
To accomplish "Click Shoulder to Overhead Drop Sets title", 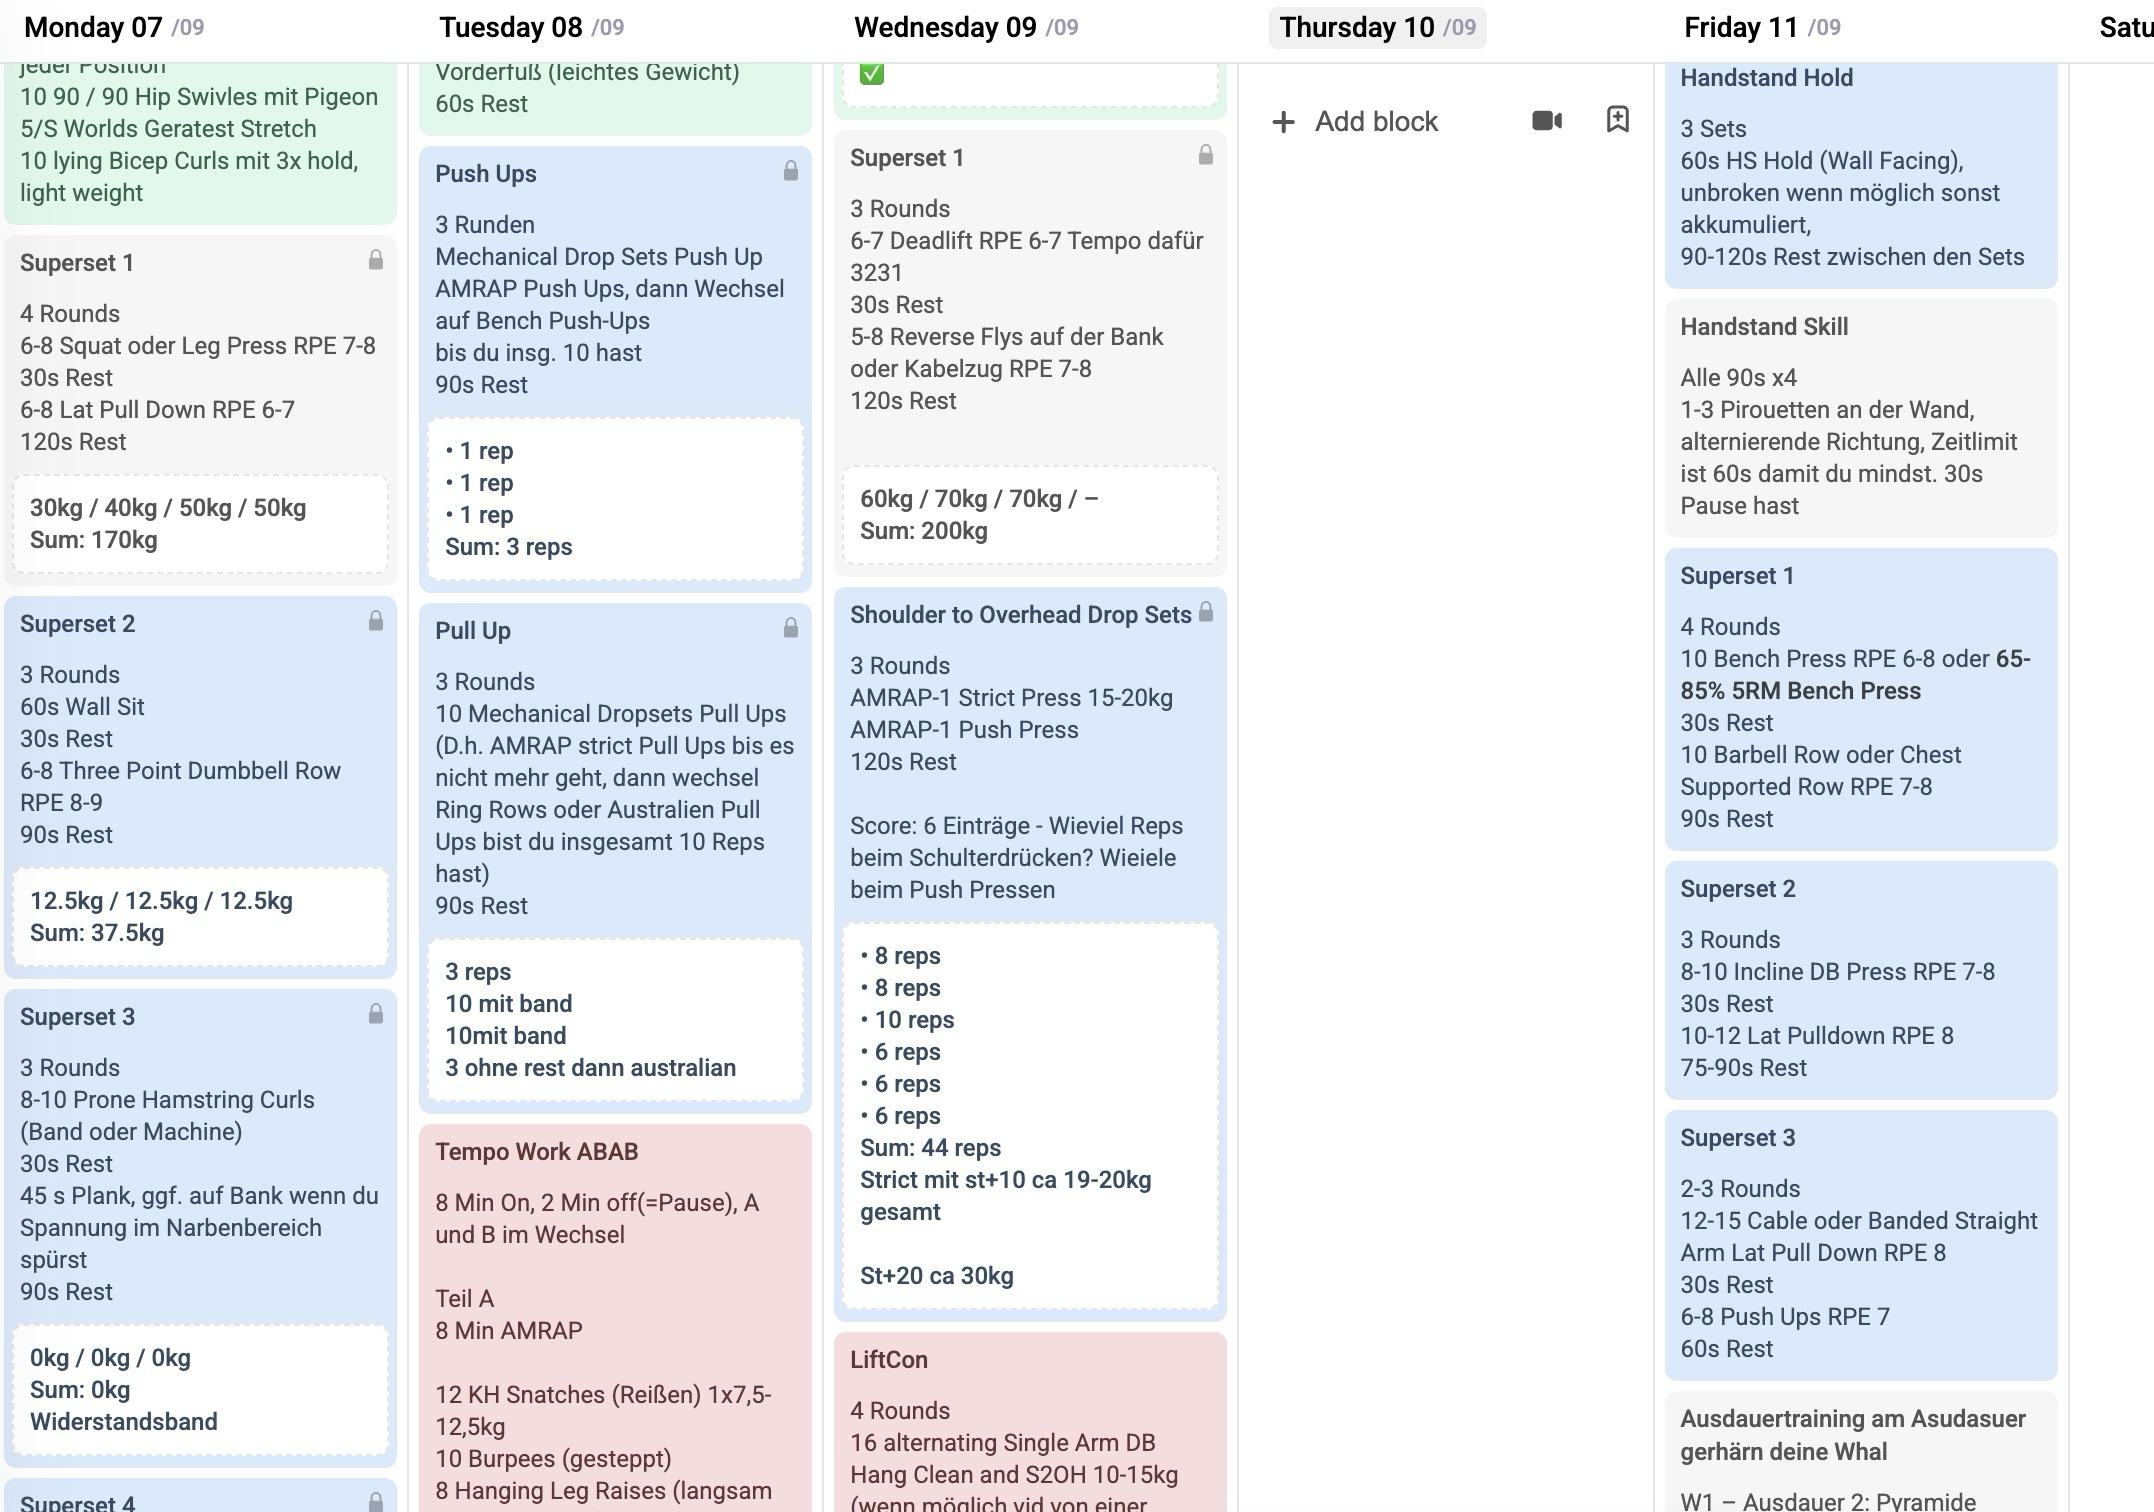I will pyautogui.click(x=1020, y=615).
